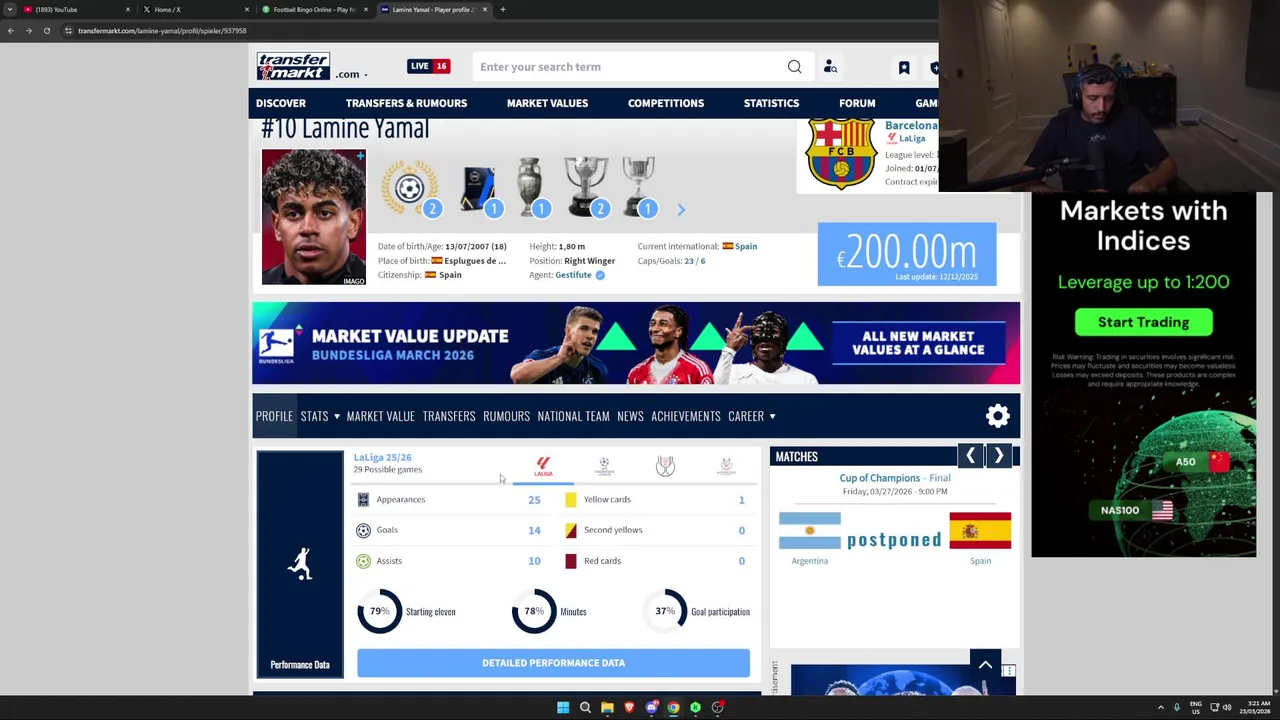Viewport: 1280px width, 720px height.
Task: Select the TRANSFERS tab
Action: coord(449,416)
